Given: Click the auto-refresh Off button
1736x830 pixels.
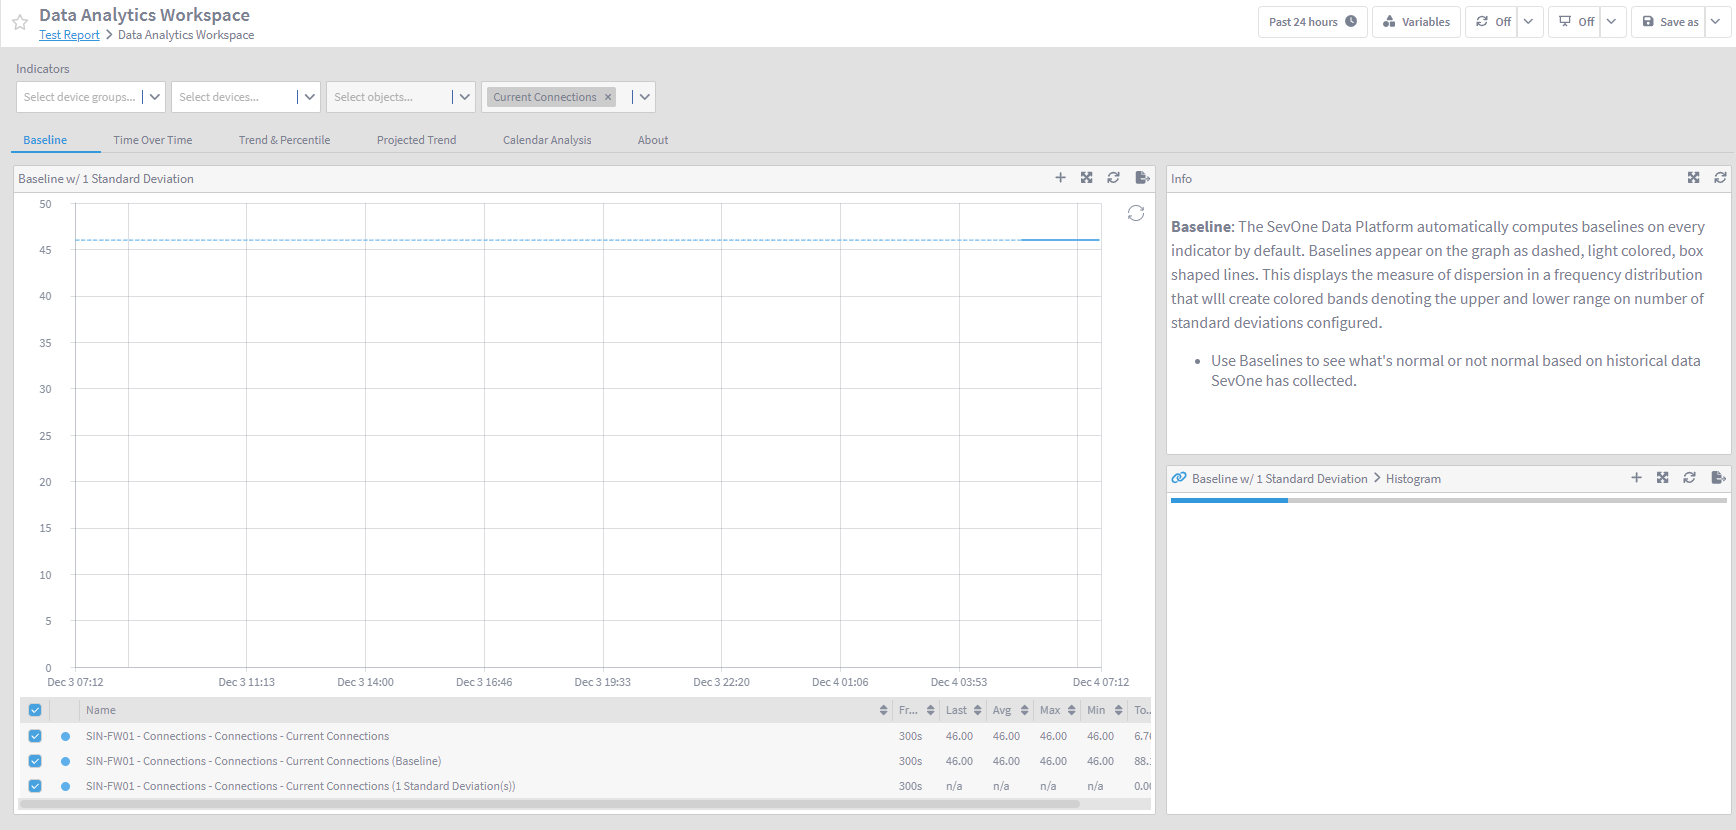Looking at the screenshot, I should coord(1492,22).
